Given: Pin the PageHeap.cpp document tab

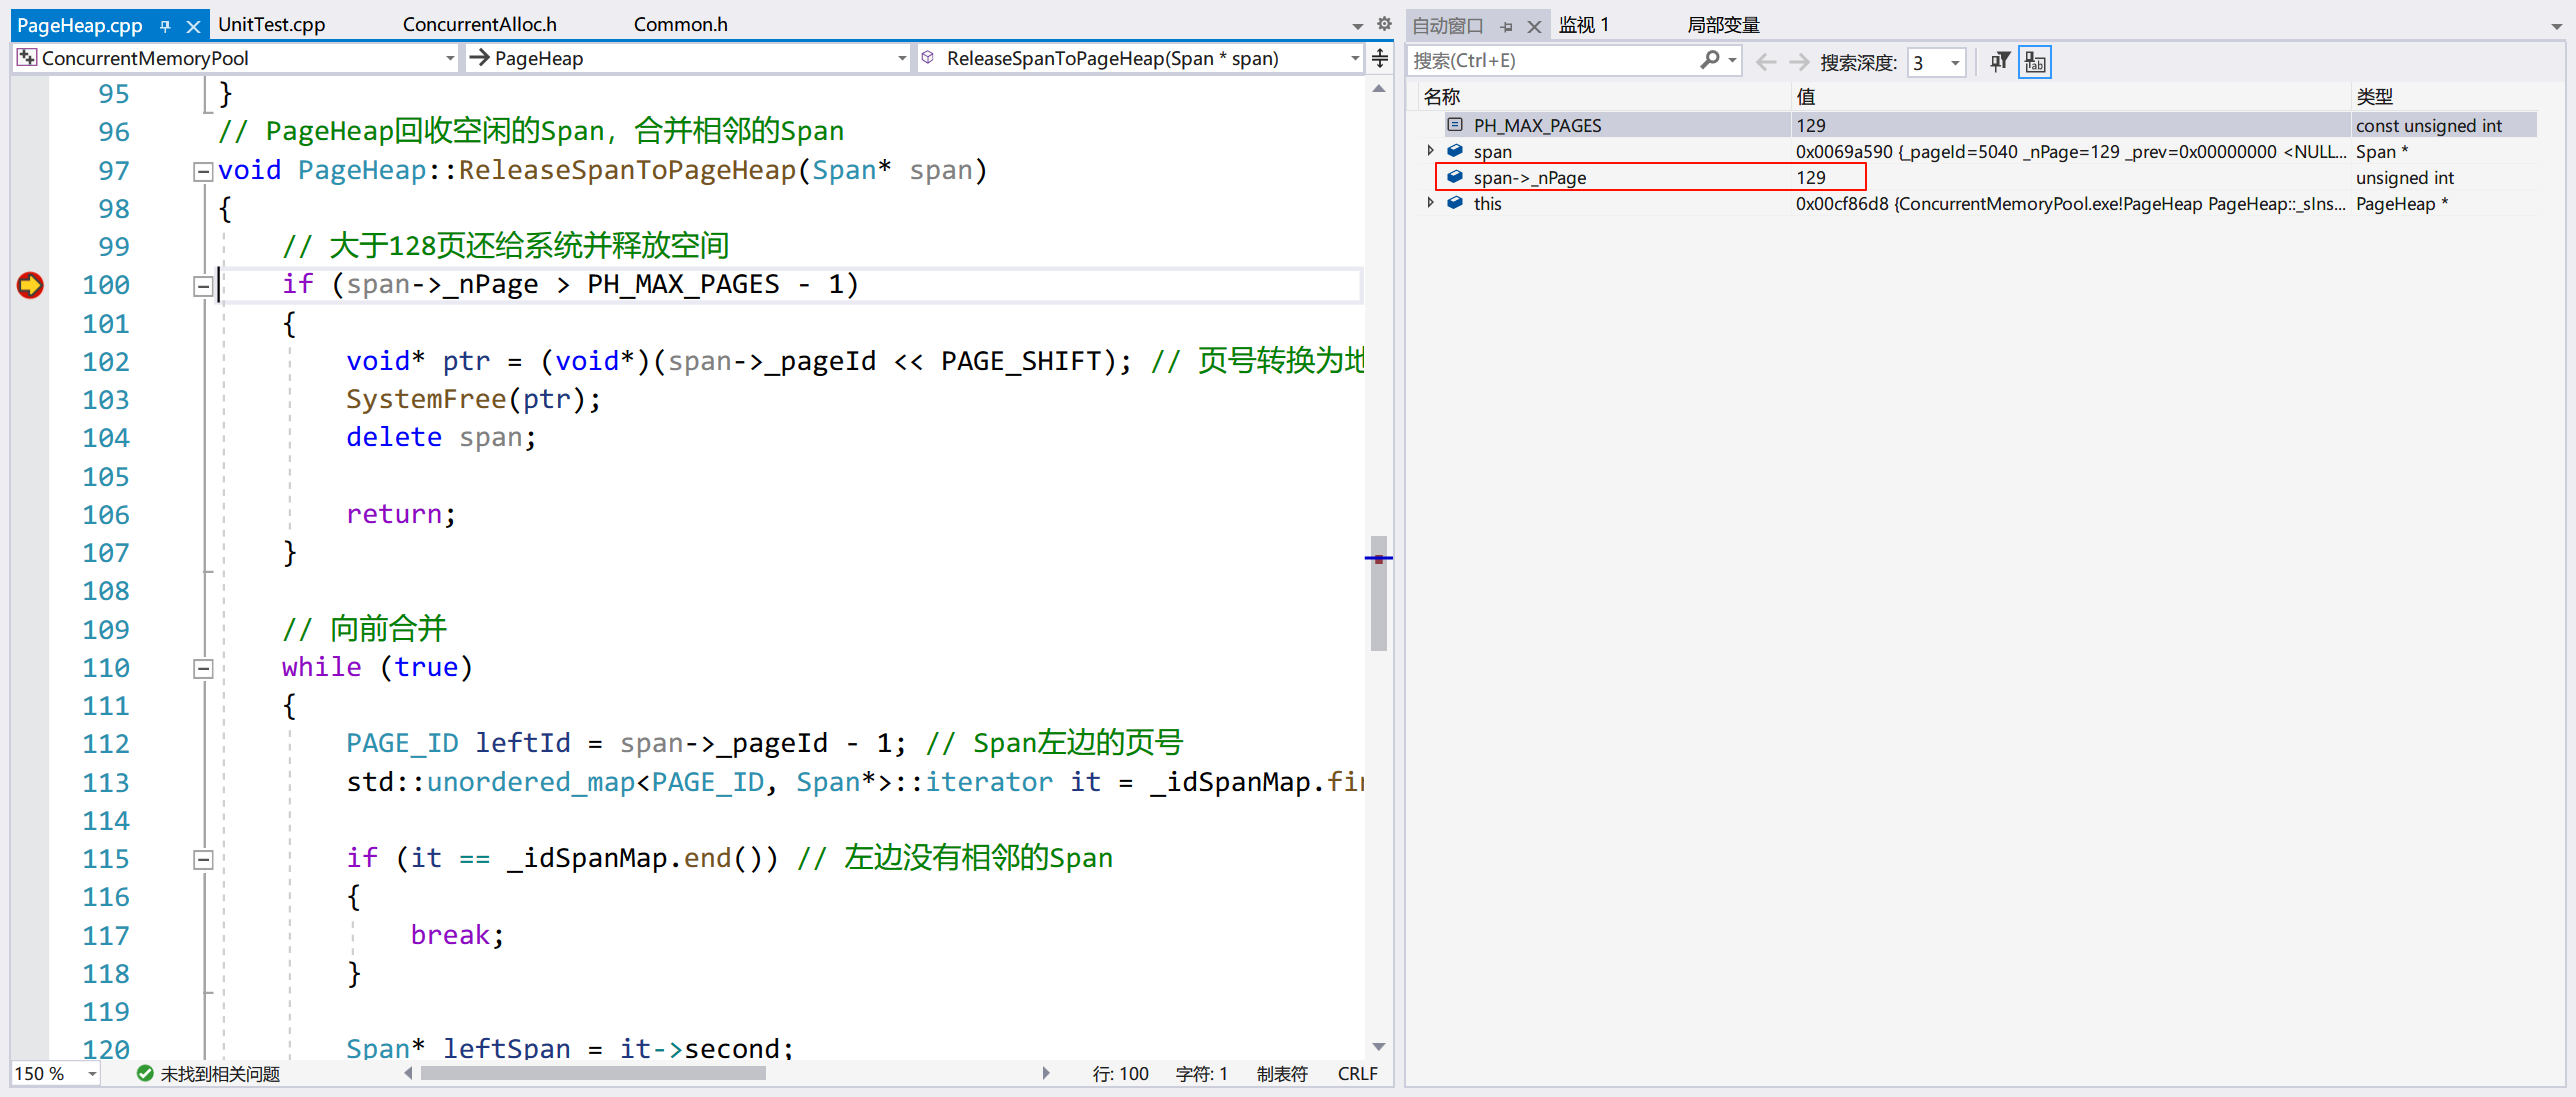Looking at the screenshot, I should click(165, 25).
